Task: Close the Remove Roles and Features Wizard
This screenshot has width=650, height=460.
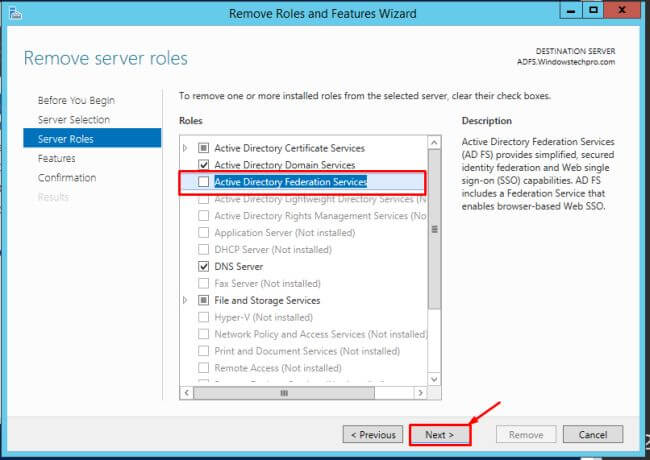Action: click(x=622, y=10)
